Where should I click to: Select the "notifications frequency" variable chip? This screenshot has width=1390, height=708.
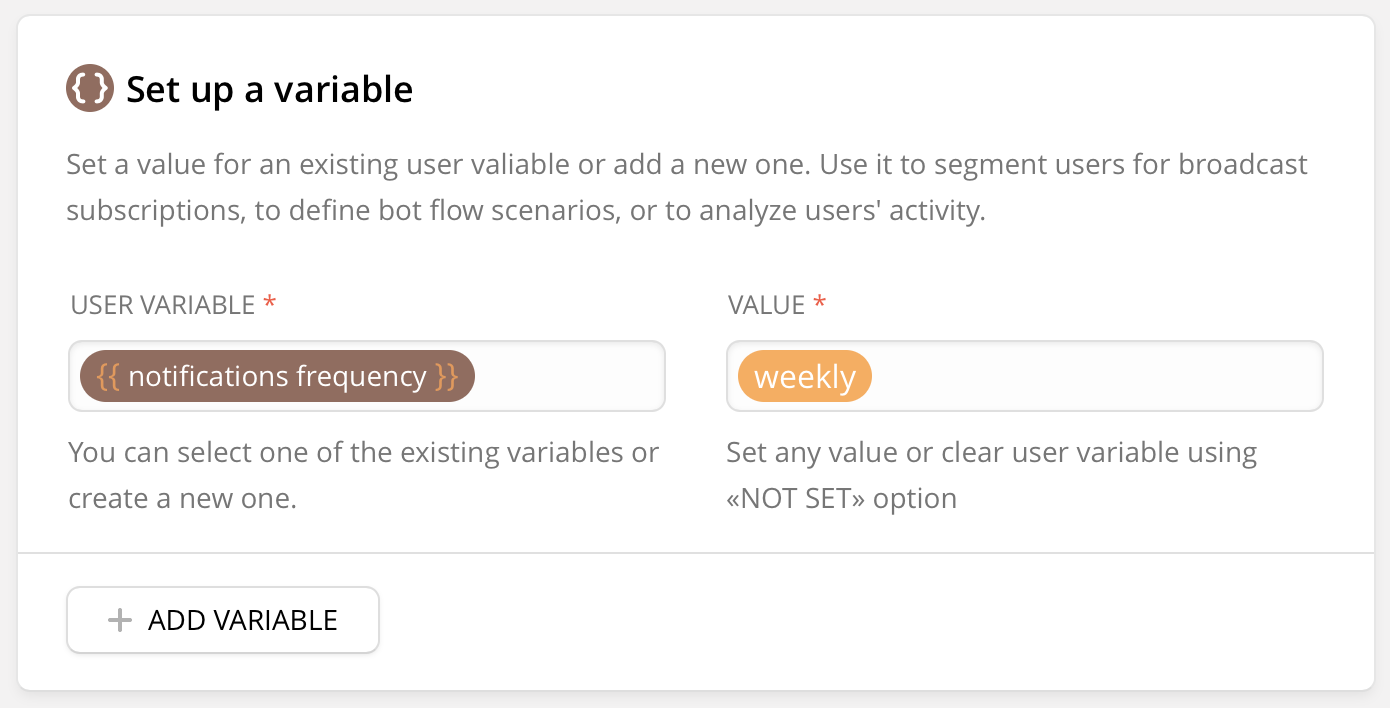pyautogui.click(x=277, y=377)
